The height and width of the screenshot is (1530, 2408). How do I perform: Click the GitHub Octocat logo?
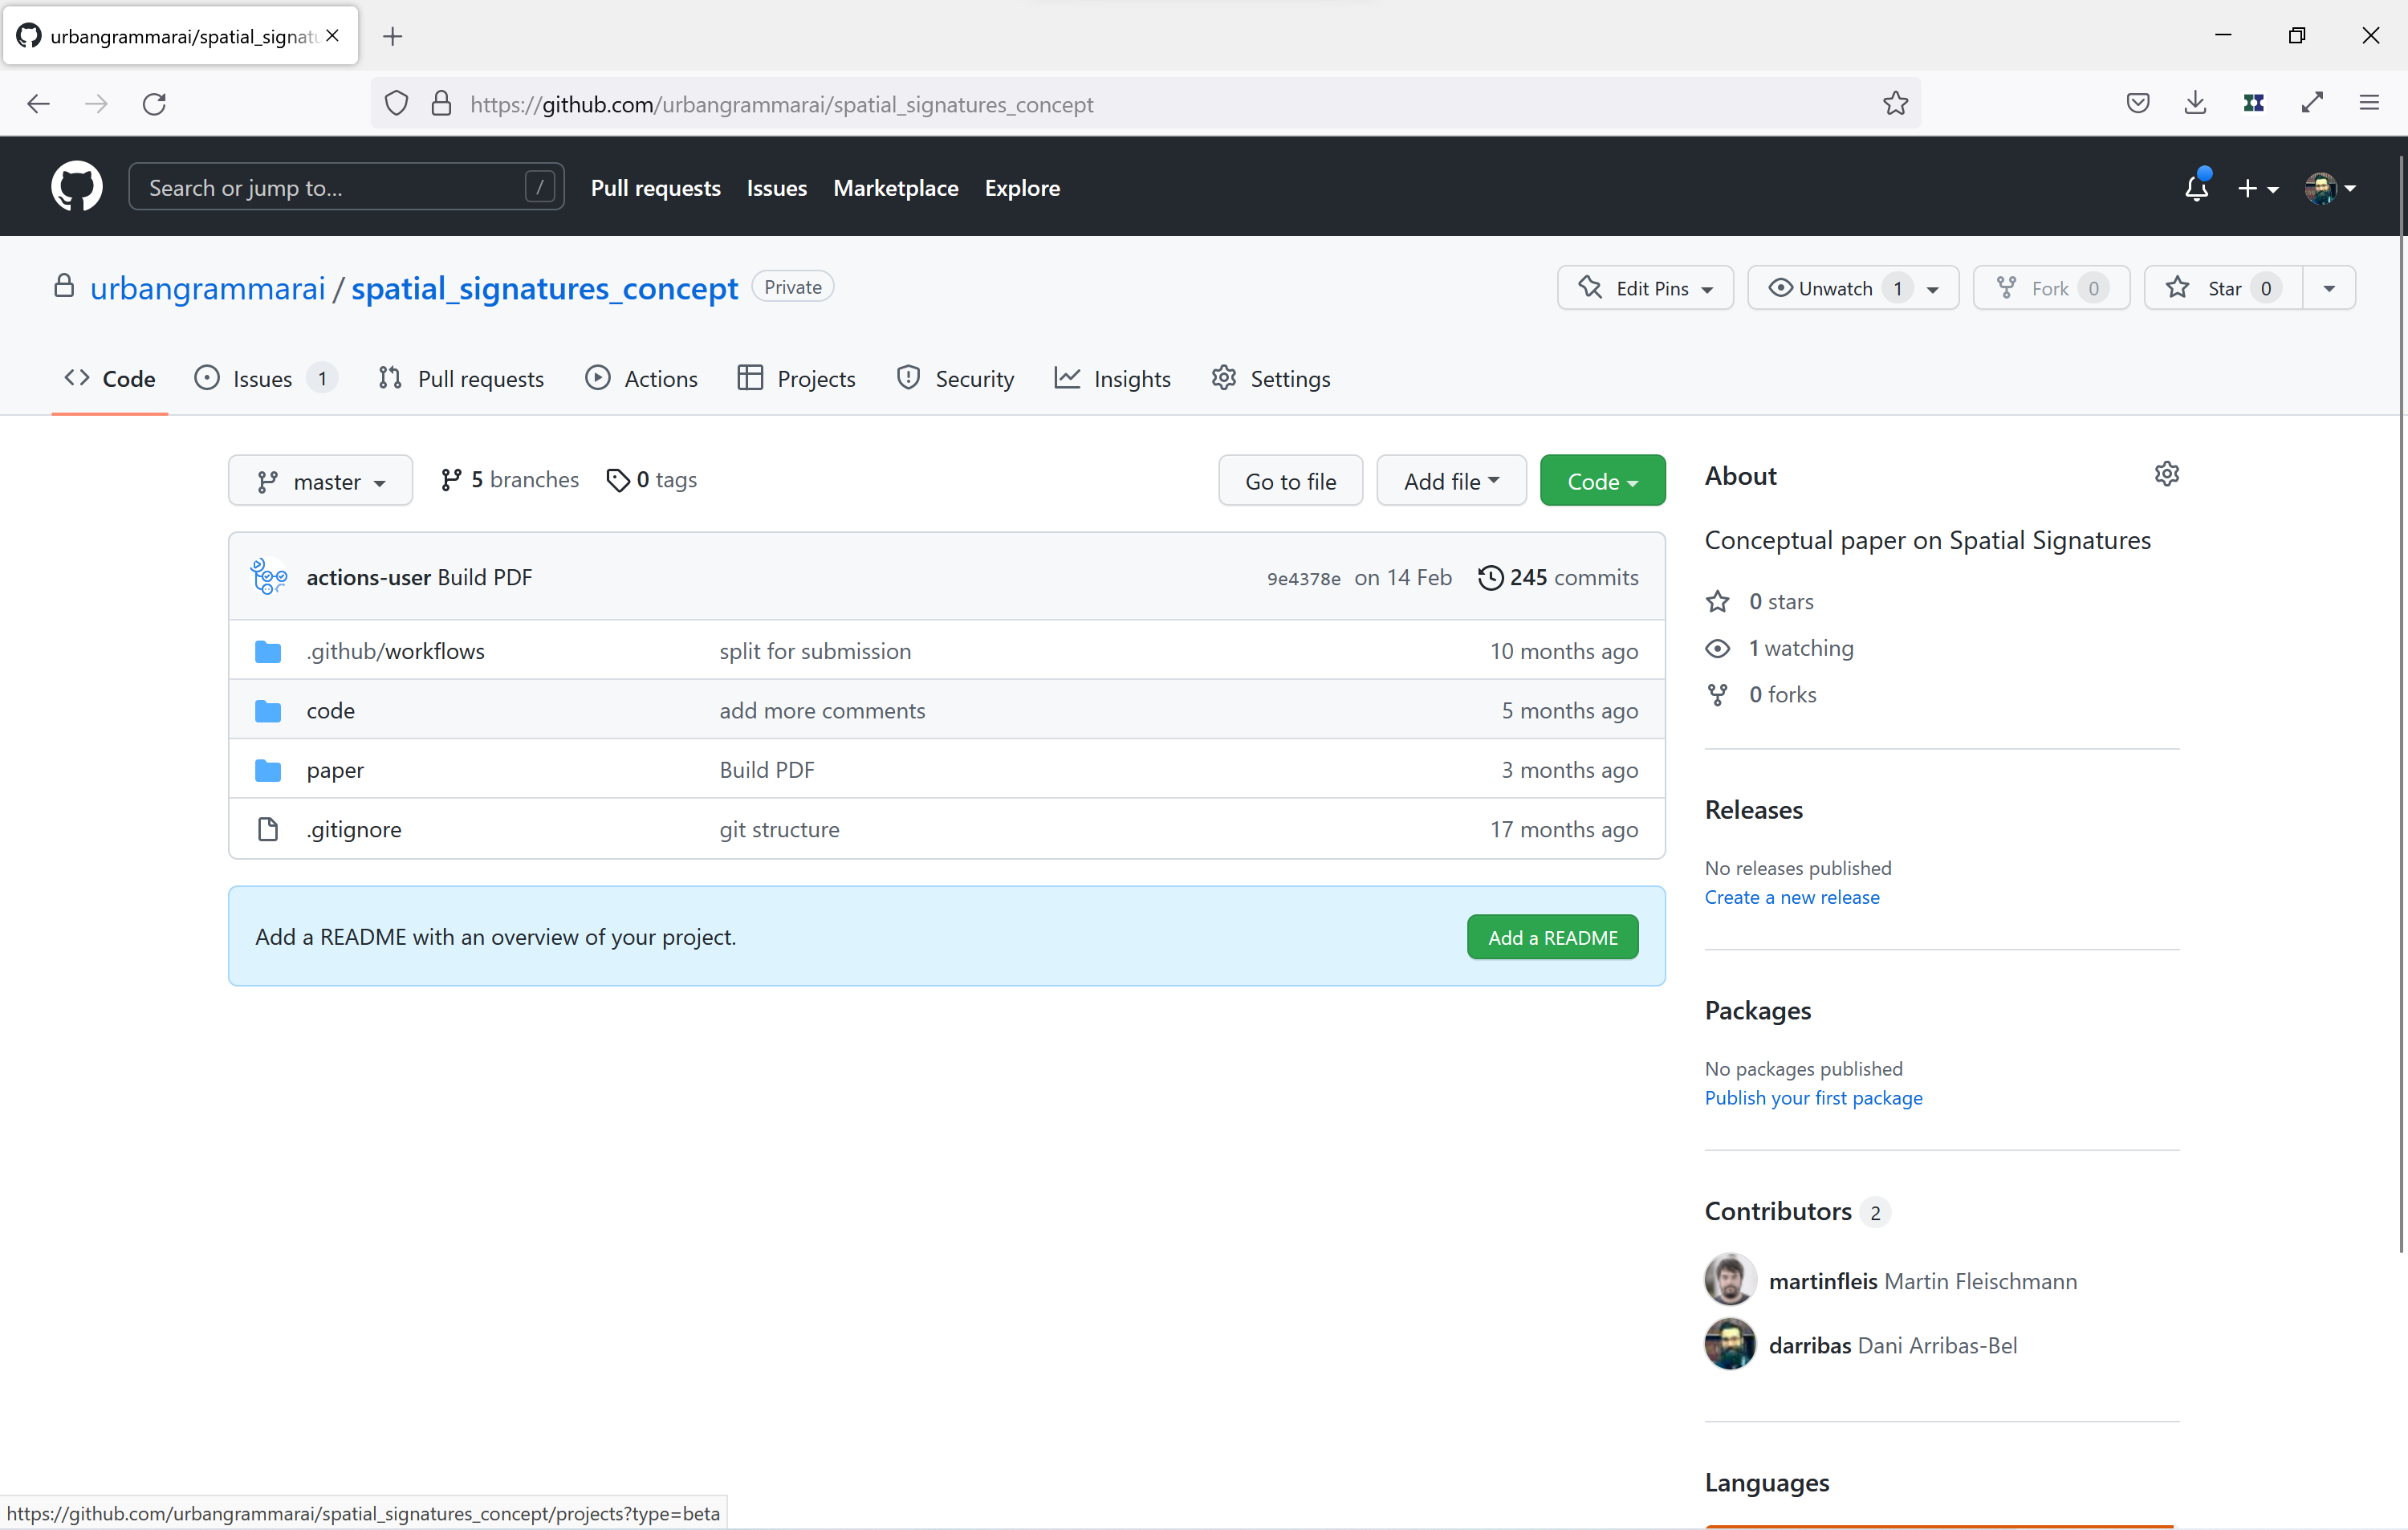(x=76, y=187)
